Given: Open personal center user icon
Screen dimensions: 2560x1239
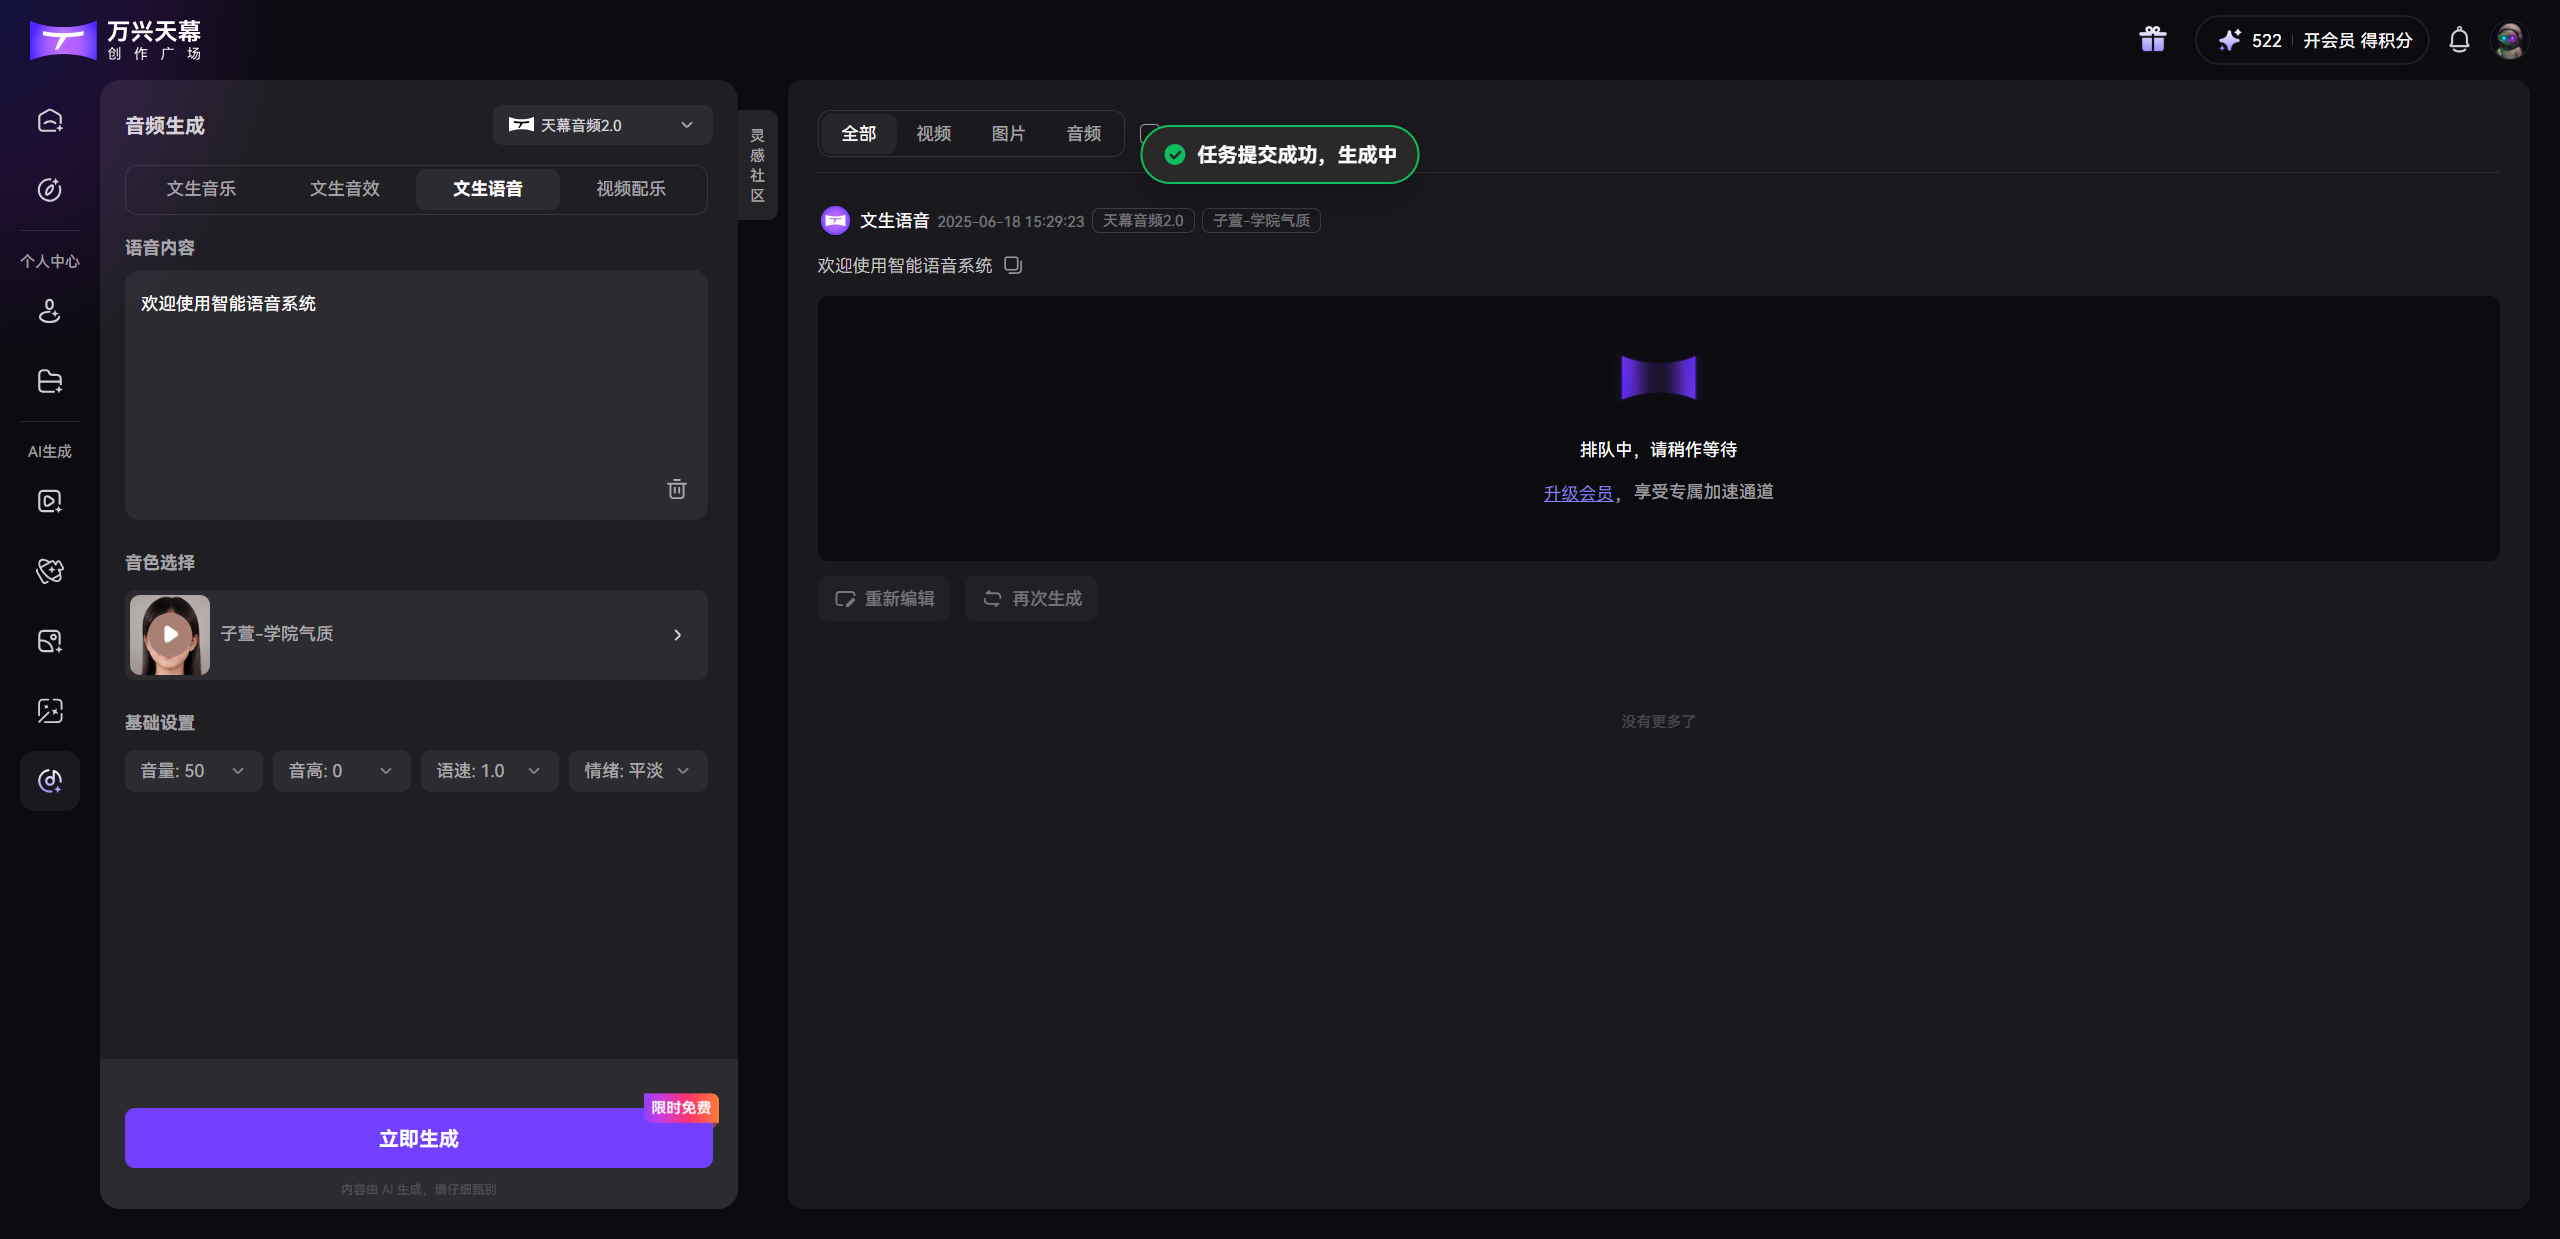Looking at the screenshot, I should pyautogui.click(x=49, y=311).
